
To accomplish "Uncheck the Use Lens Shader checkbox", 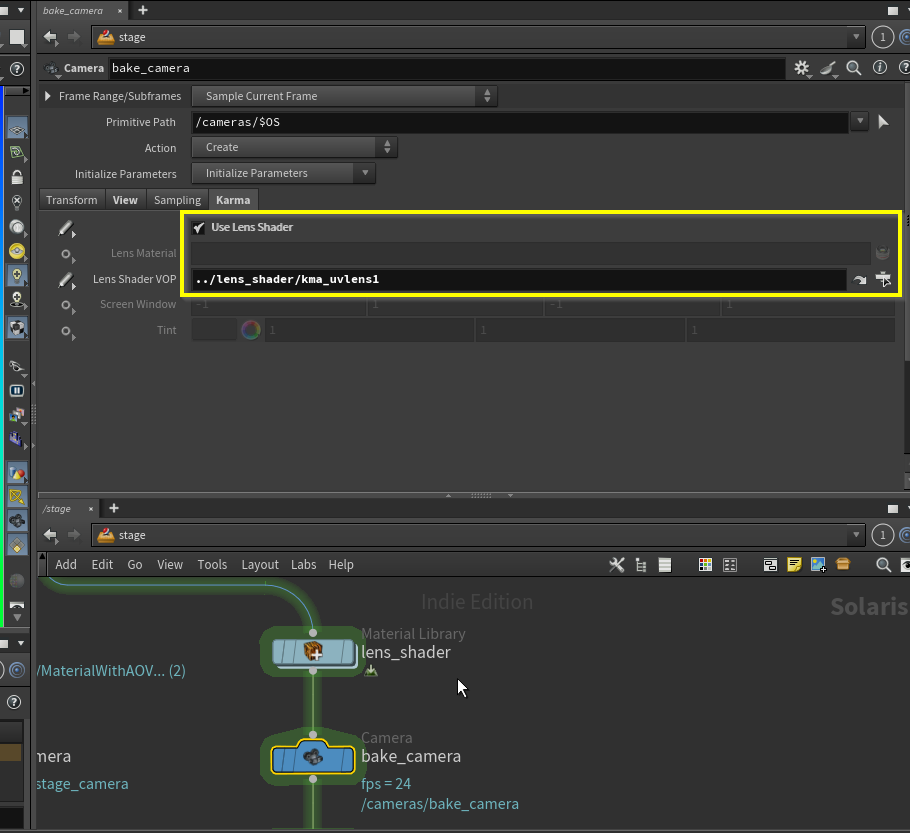I will point(198,228).
